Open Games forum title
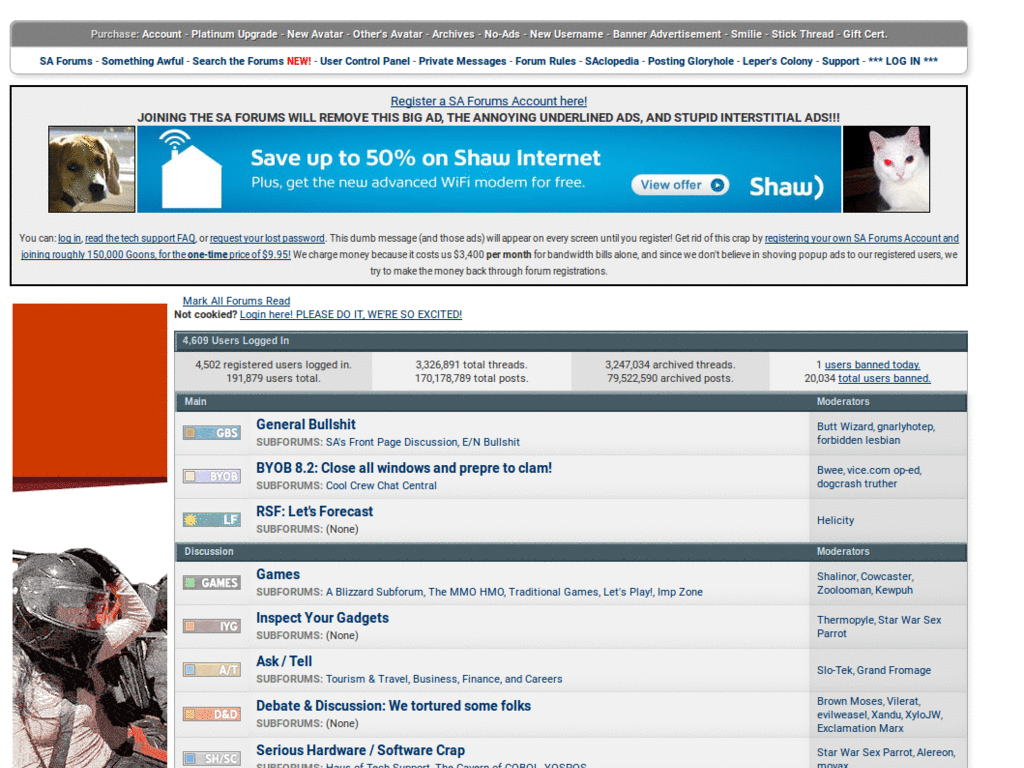Screen dimensions: 1024x768 [x=278, y=575]
